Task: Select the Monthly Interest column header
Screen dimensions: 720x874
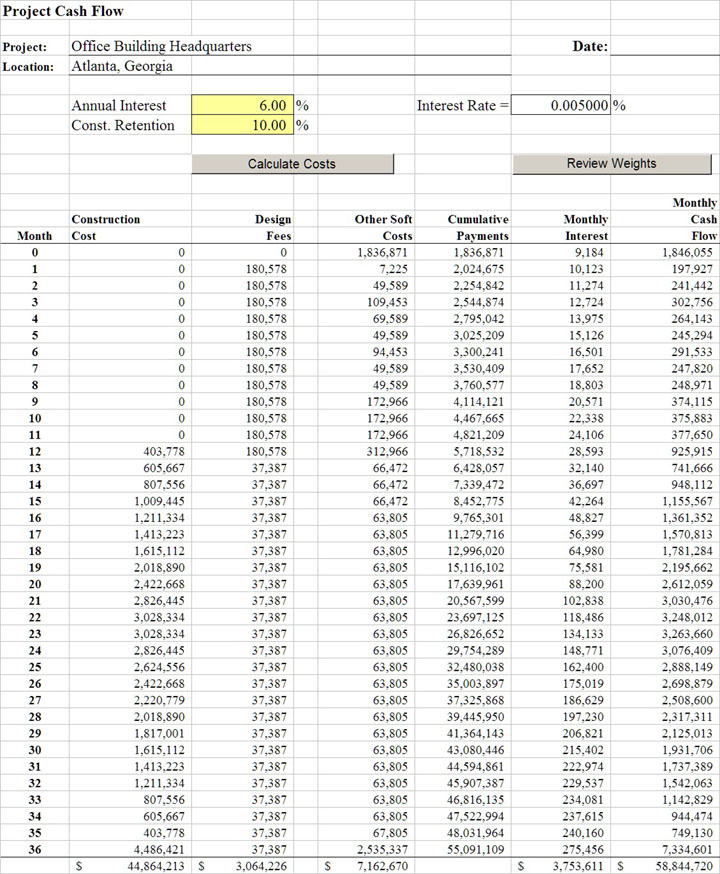Action: [585, 227]
